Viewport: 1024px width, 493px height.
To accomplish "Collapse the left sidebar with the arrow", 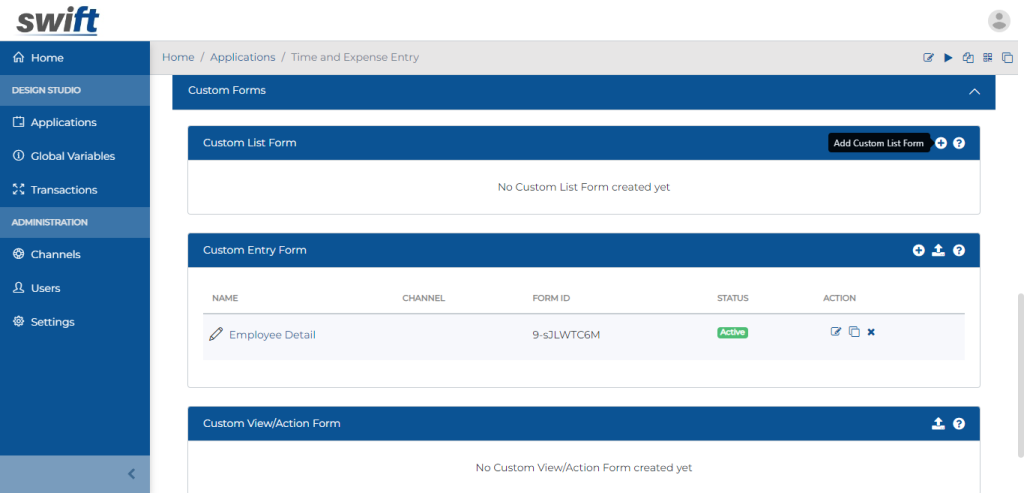I will [131, 474].
